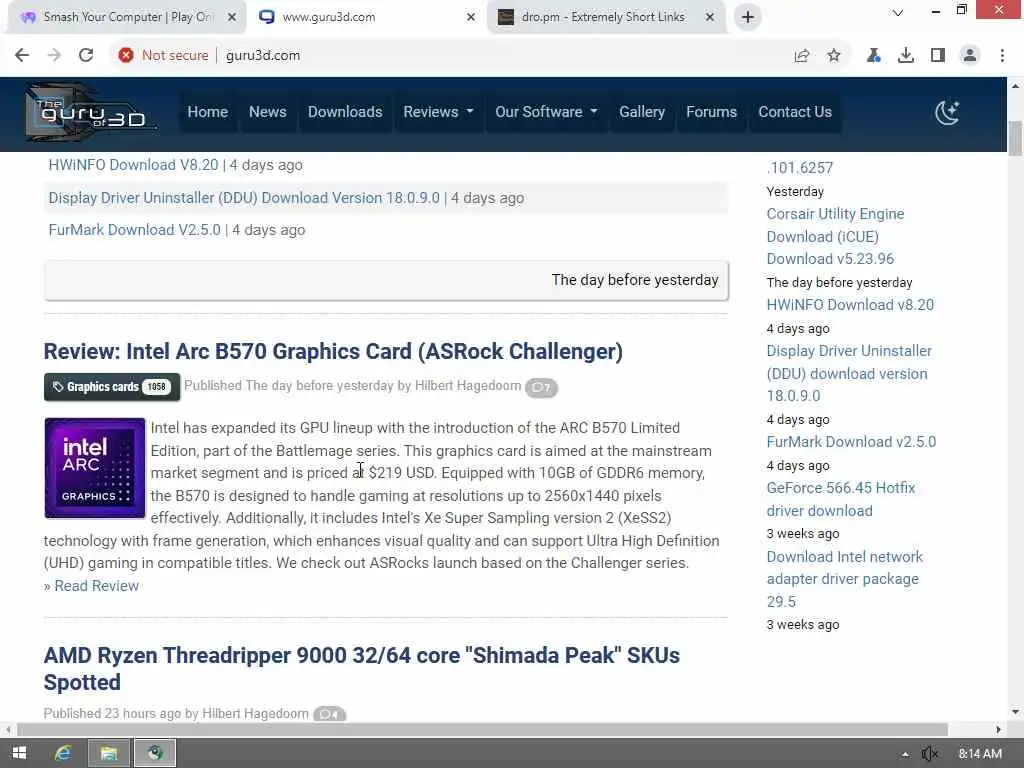The image size is (1024, 768).
Task: Switch to the dro.pm Extremely Short Links tab
Action: click(605, 17)
